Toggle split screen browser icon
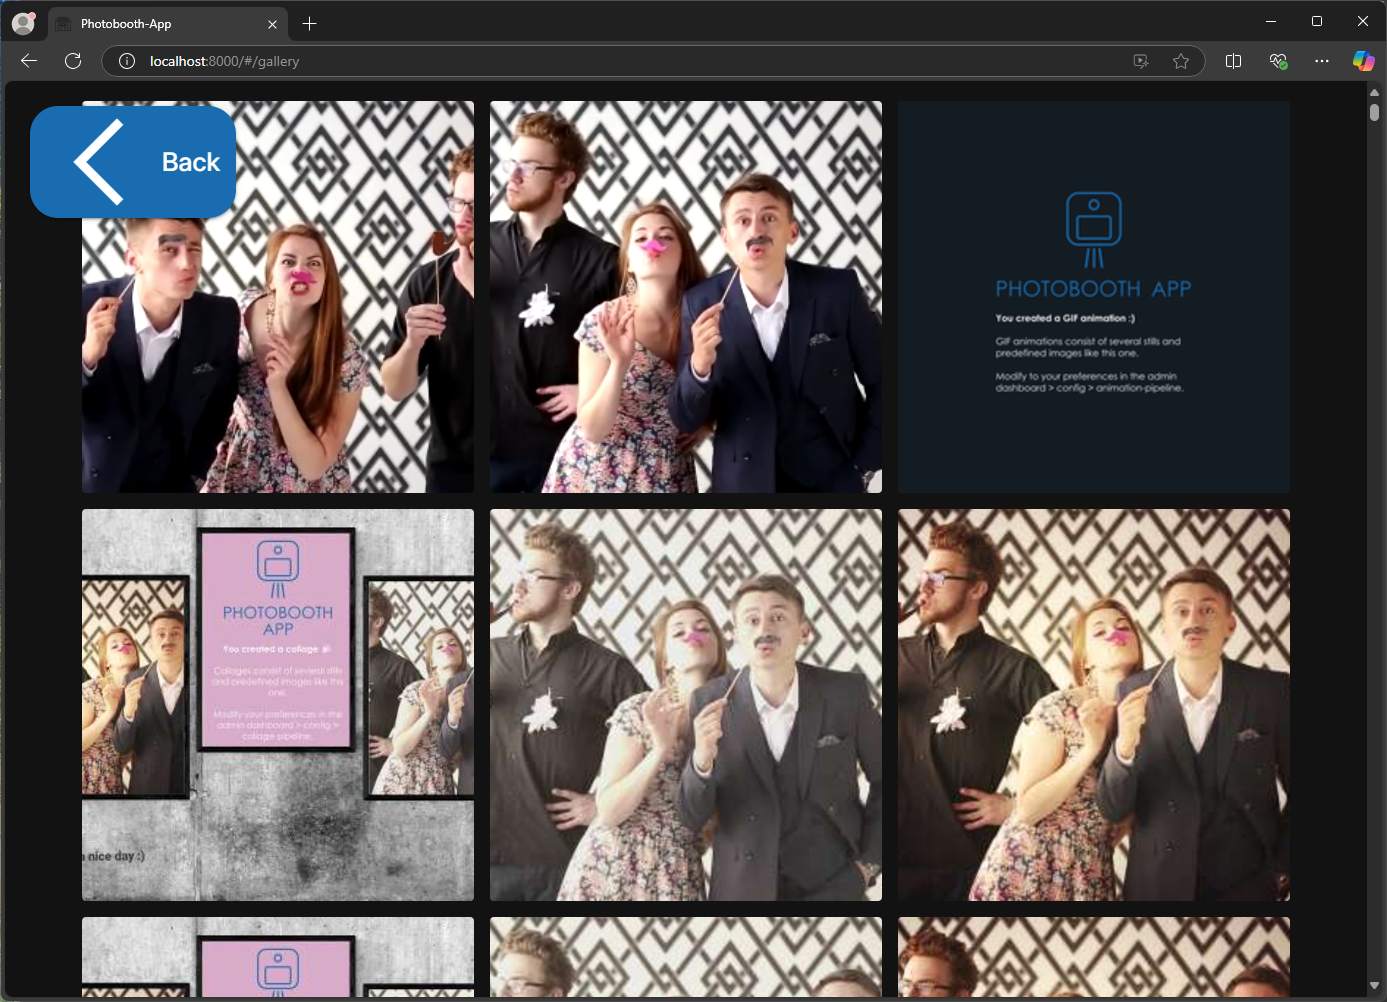 pos(1233,61)
